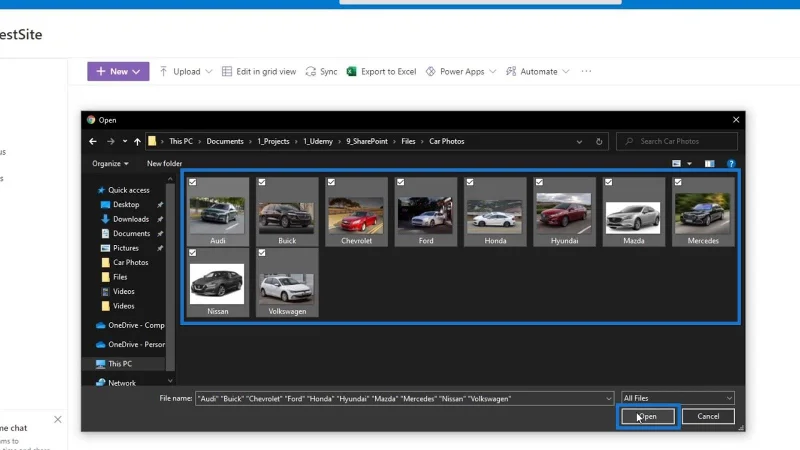Uncheck the Hyundai file checkbox
Screen dimensions: 800x450
(539, 182)
